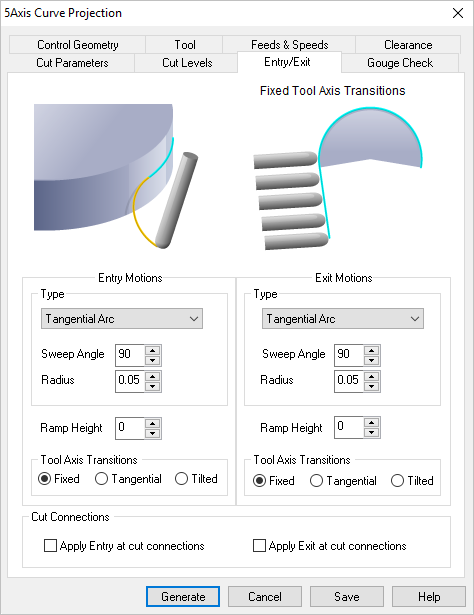Click the Entry Sweep Angle field
This screenshot has width=474, height=615.
(130, 355)
